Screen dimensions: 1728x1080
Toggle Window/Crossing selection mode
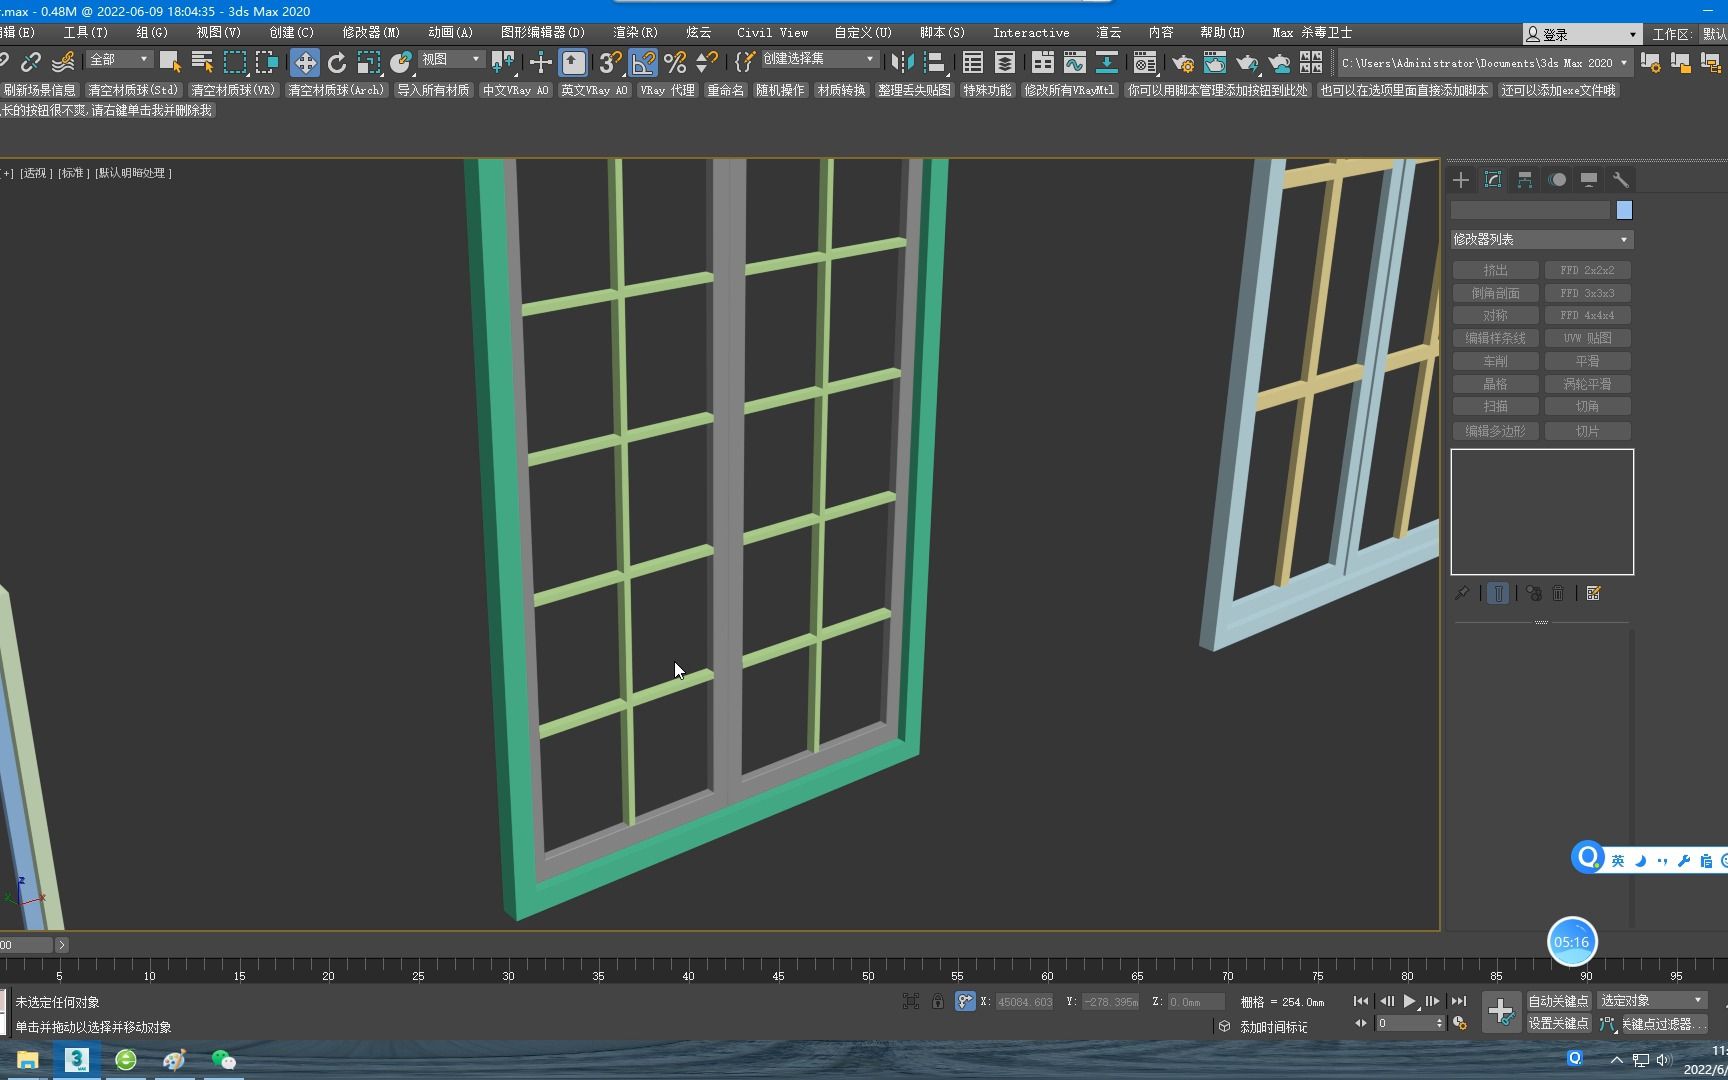pyautogui.click(x=267, y=63)
